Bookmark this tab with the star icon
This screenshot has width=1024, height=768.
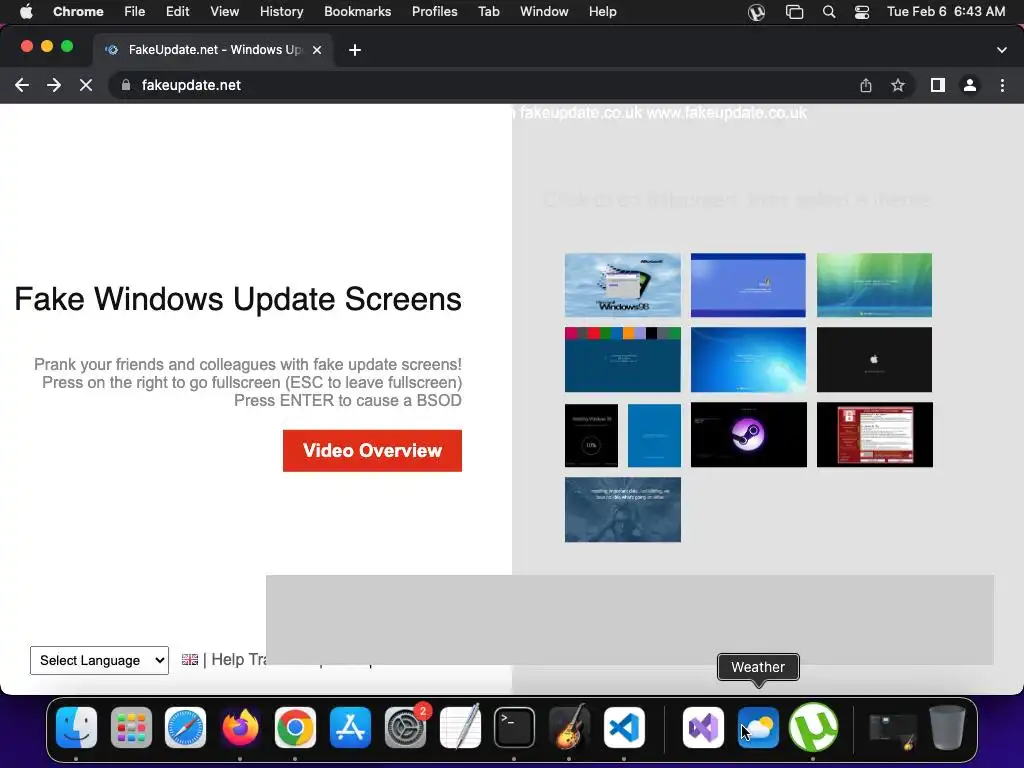898,85
